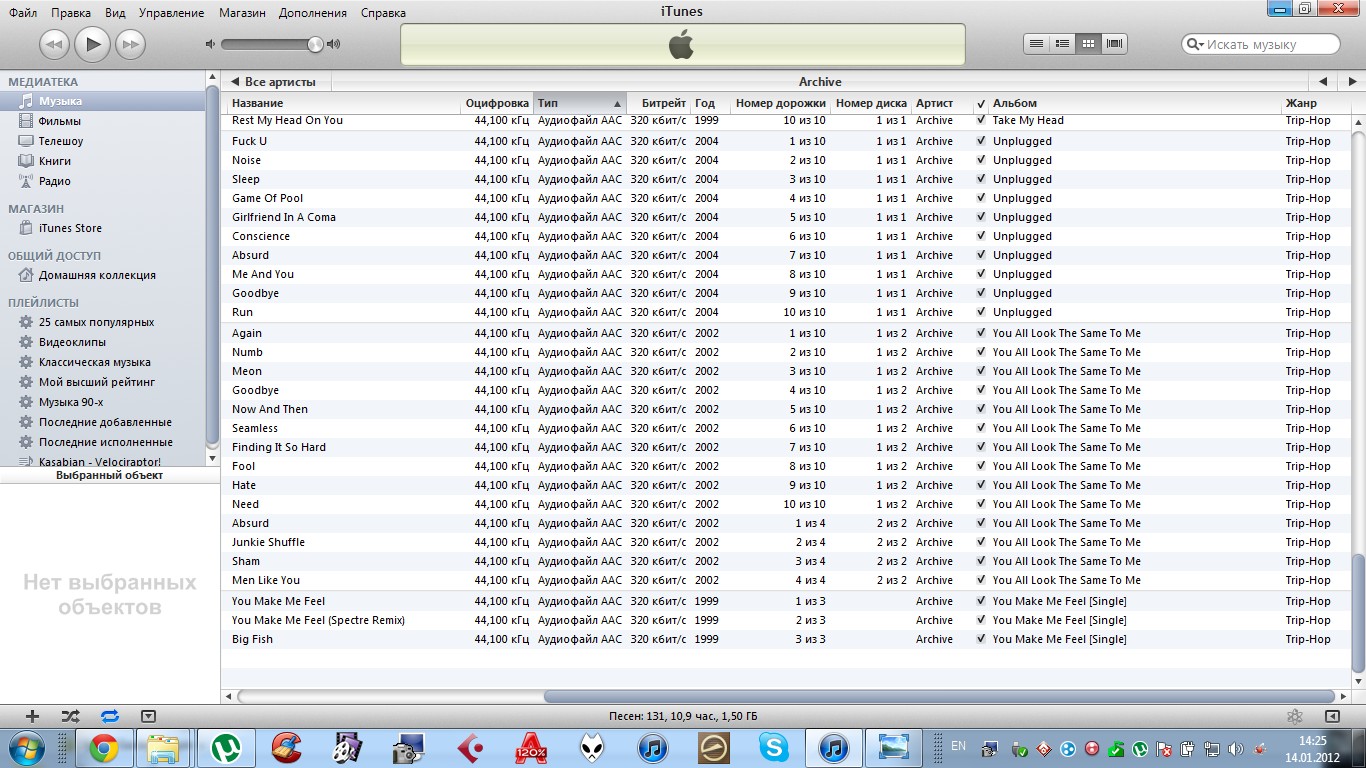Image resolution: width=1366 pixels, height=768 pixels.
Task: Open the Genius sidebar icon
Action: point(1295,716)
